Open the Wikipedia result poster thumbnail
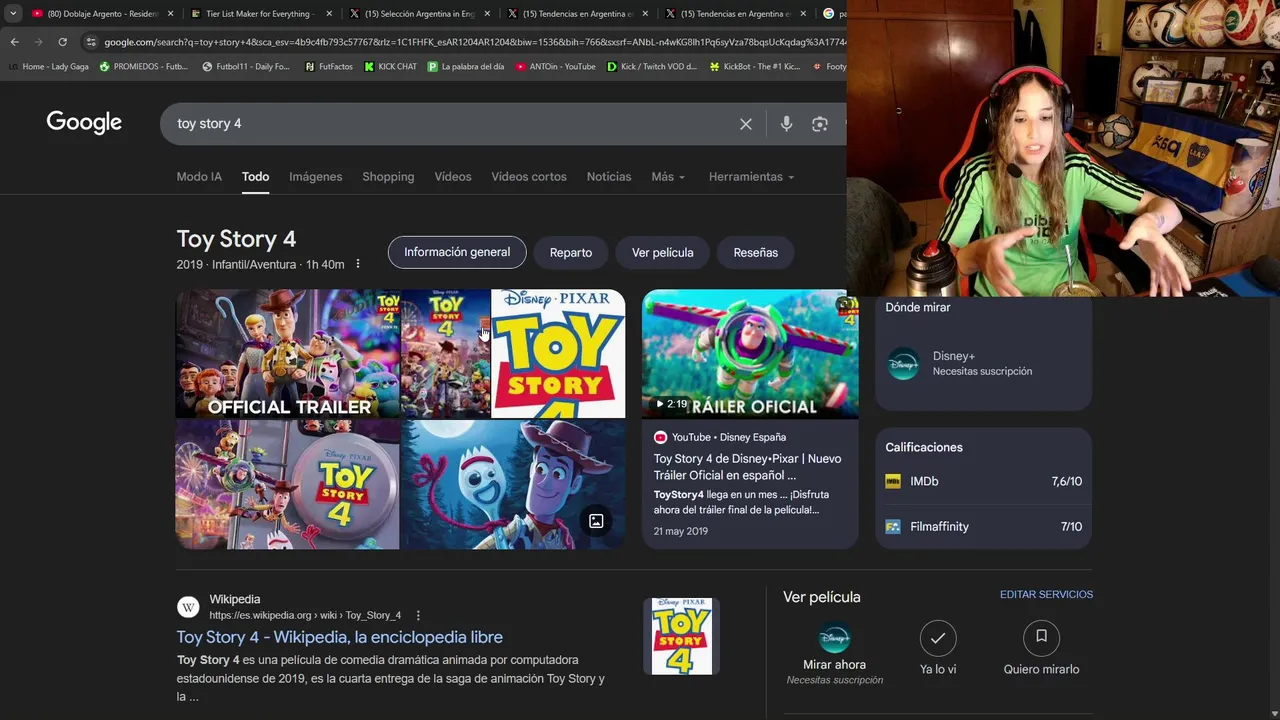Image resolution: width=1280 pixels, height=720 pixels. [x=682, y=636]
